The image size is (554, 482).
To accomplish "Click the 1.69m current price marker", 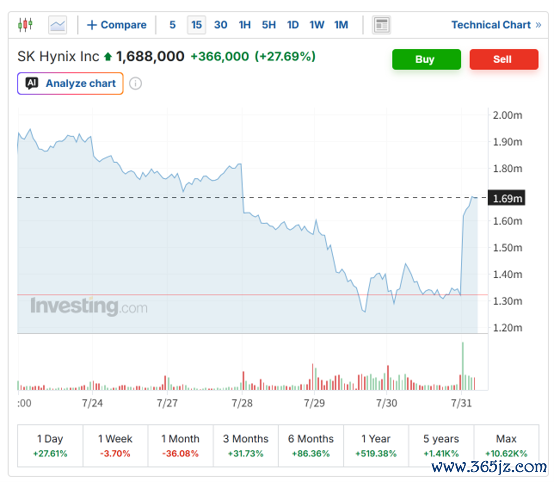I will [x=507, y=198].
